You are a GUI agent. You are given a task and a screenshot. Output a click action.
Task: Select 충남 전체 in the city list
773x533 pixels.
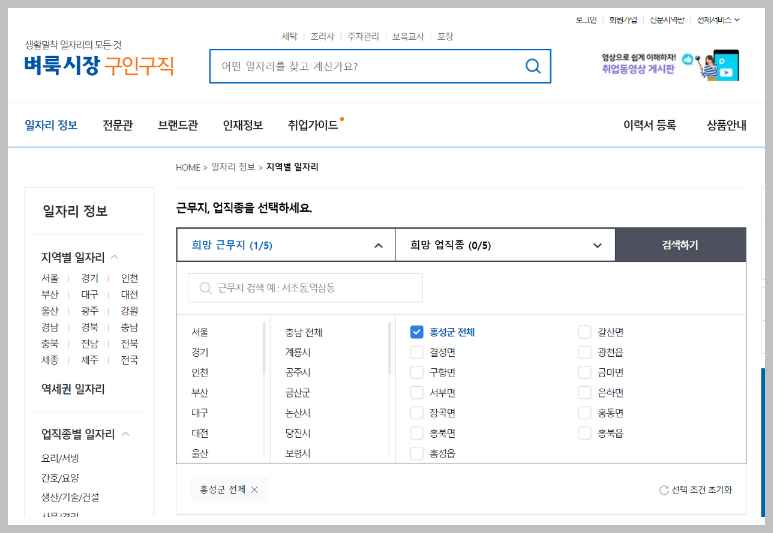click(x=304, y=332)
